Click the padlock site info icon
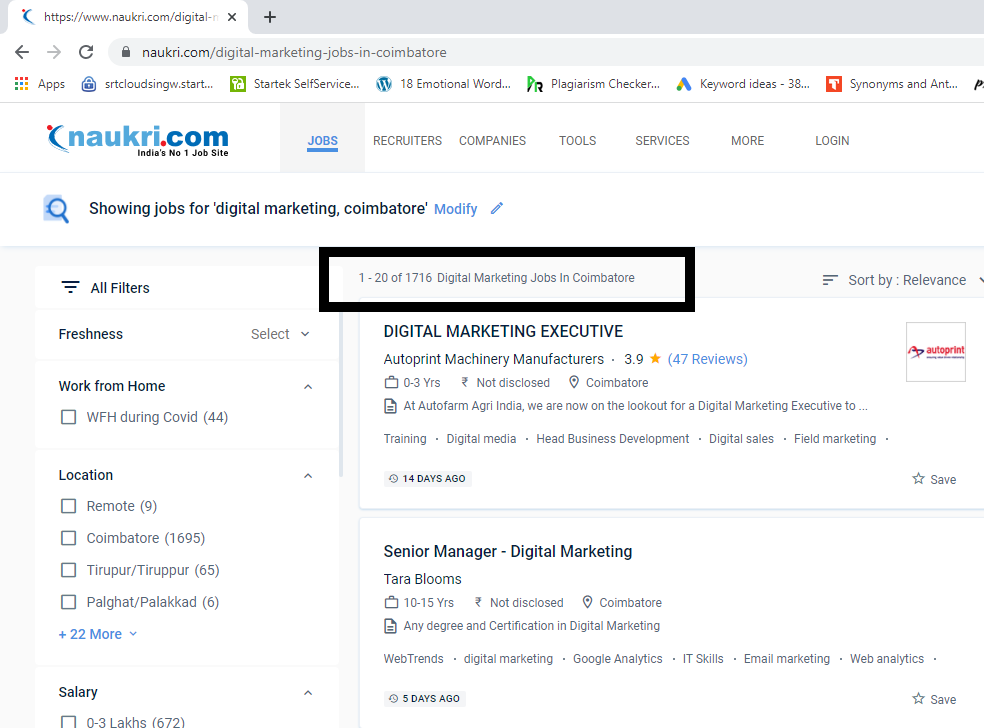984x728 pixels. [126, 52]
